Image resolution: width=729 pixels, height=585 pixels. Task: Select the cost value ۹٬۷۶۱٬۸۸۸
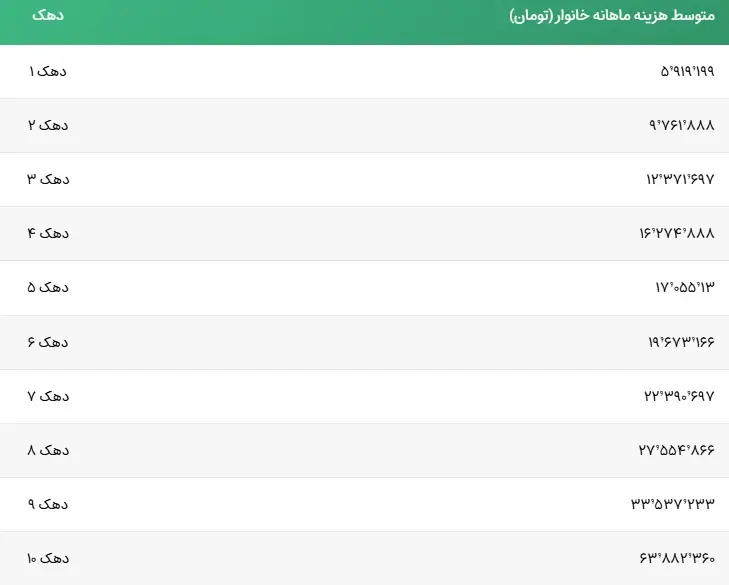(682, 125)
